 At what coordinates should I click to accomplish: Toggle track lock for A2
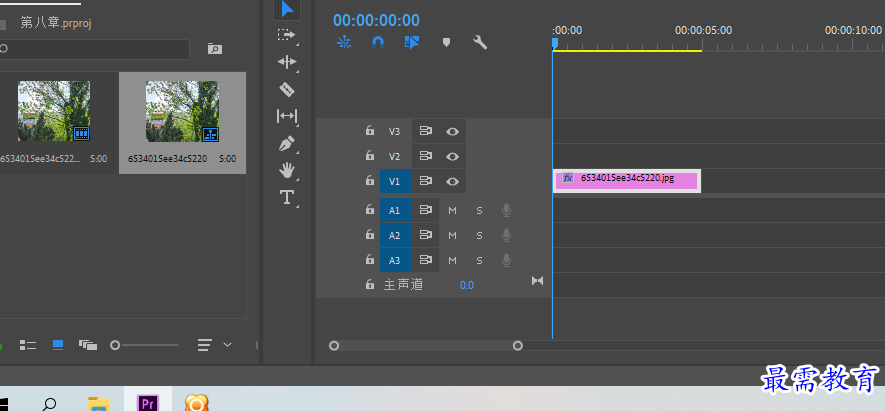pos(370,234)
